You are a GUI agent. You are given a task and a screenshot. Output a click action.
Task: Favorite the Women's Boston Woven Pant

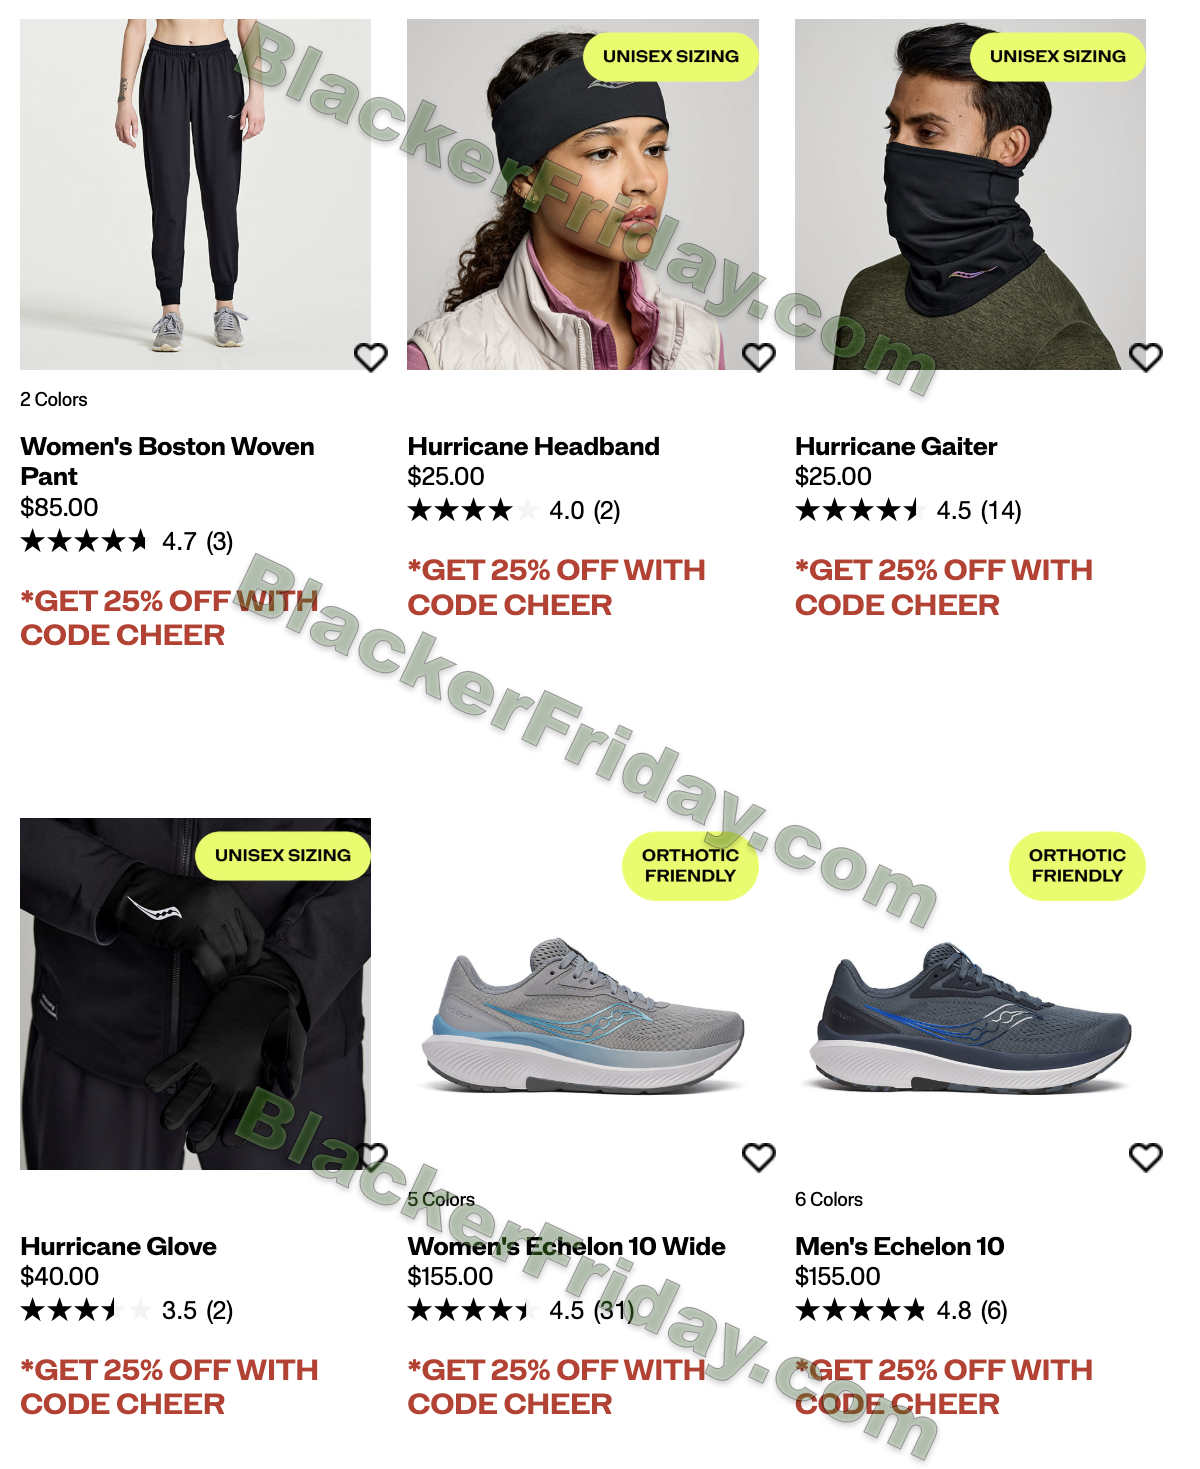tap(371, 357)
